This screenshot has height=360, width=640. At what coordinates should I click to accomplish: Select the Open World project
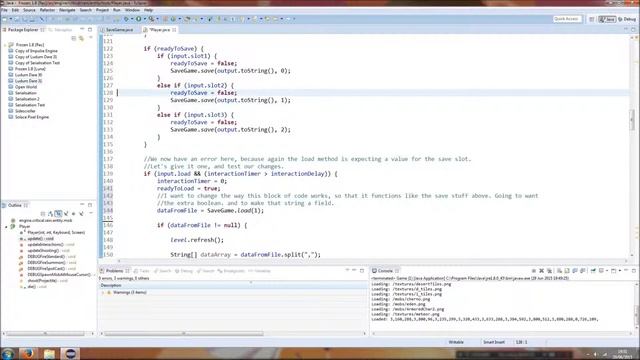(x=26, y=87)
